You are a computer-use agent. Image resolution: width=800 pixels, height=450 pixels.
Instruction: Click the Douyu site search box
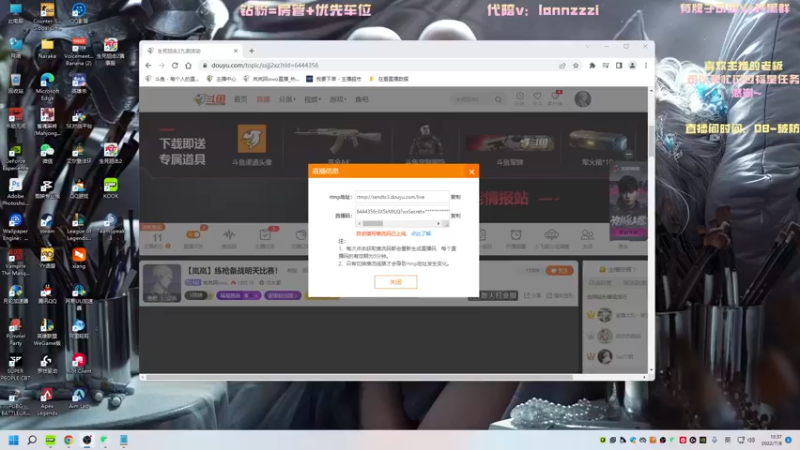point(477,99)
